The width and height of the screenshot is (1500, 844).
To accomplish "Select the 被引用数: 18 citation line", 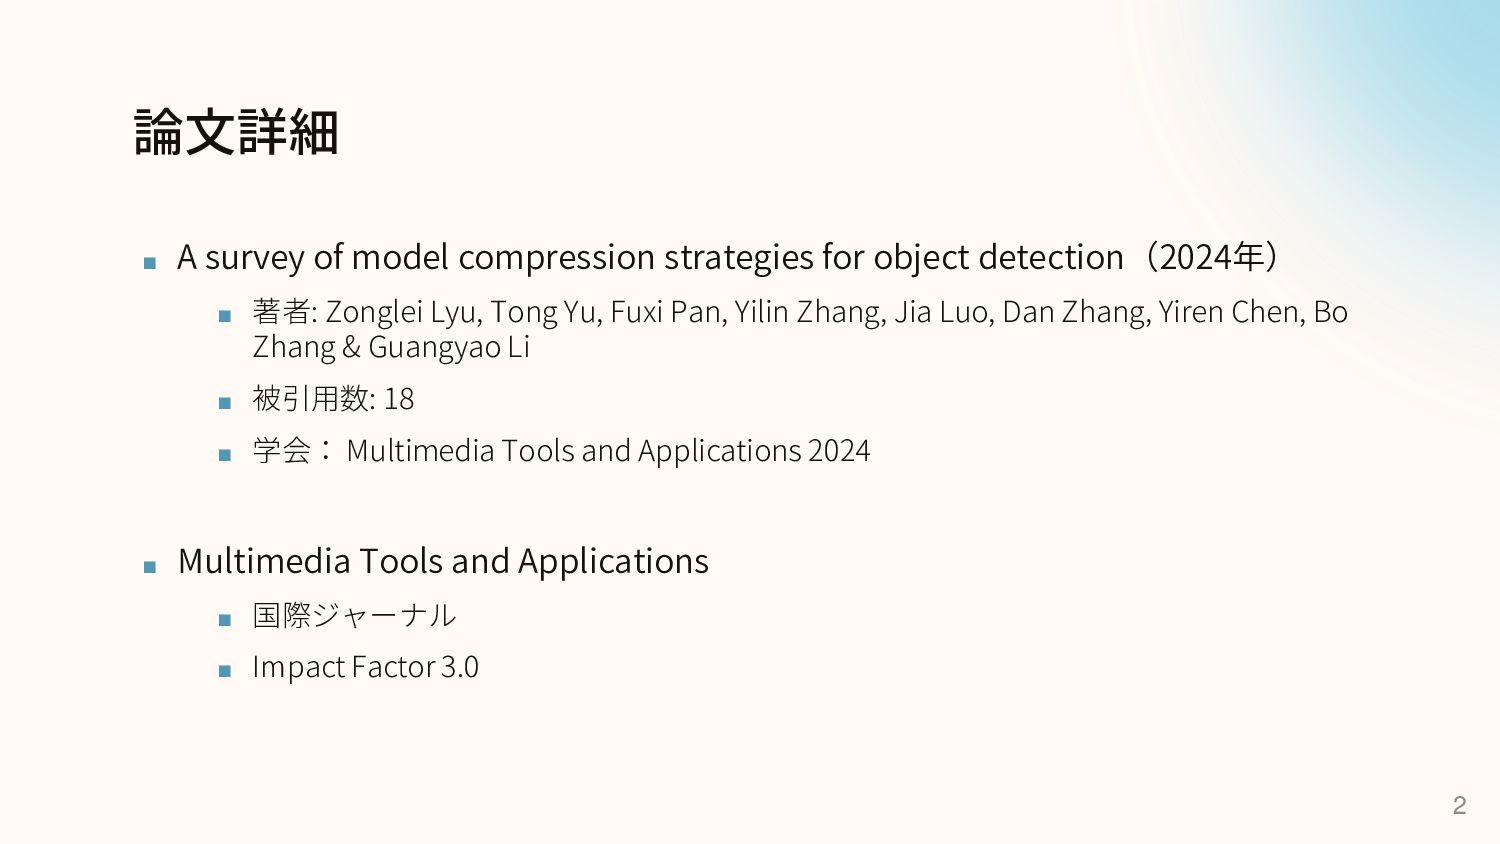I will click(333, 399).
